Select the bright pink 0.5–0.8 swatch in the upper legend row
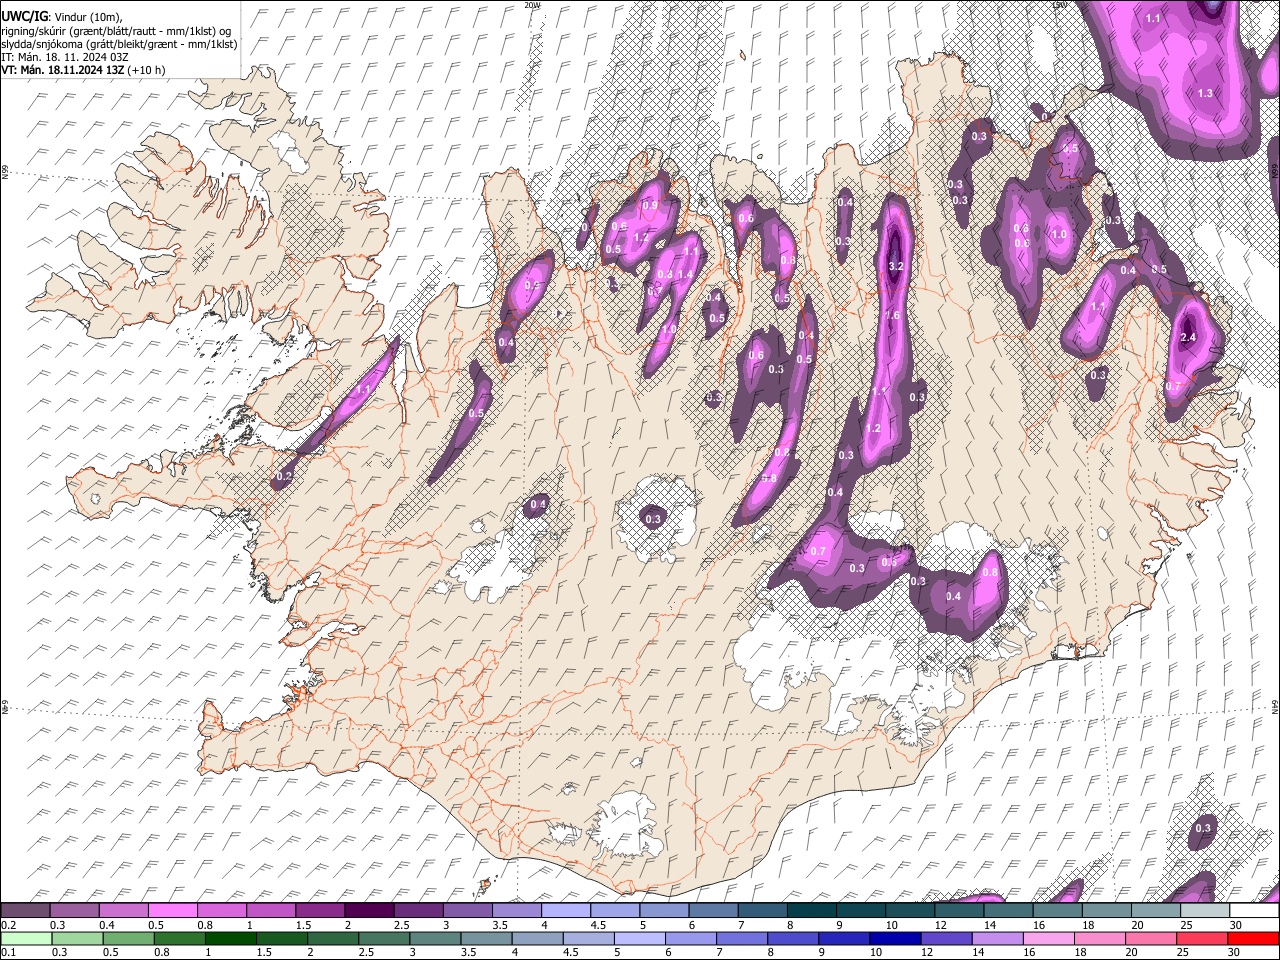Screen dimensions: 1280x960 click(x=172, y=911)
